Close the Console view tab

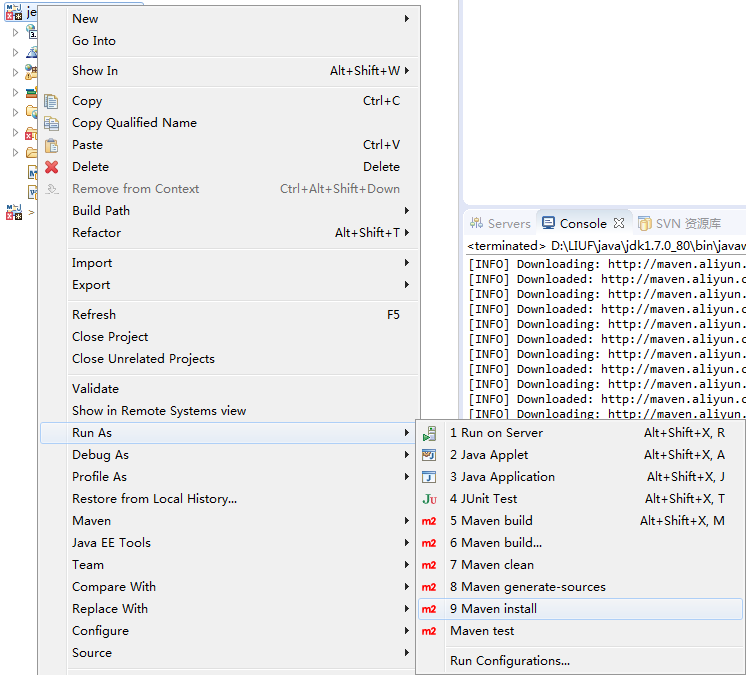[618, 223]
